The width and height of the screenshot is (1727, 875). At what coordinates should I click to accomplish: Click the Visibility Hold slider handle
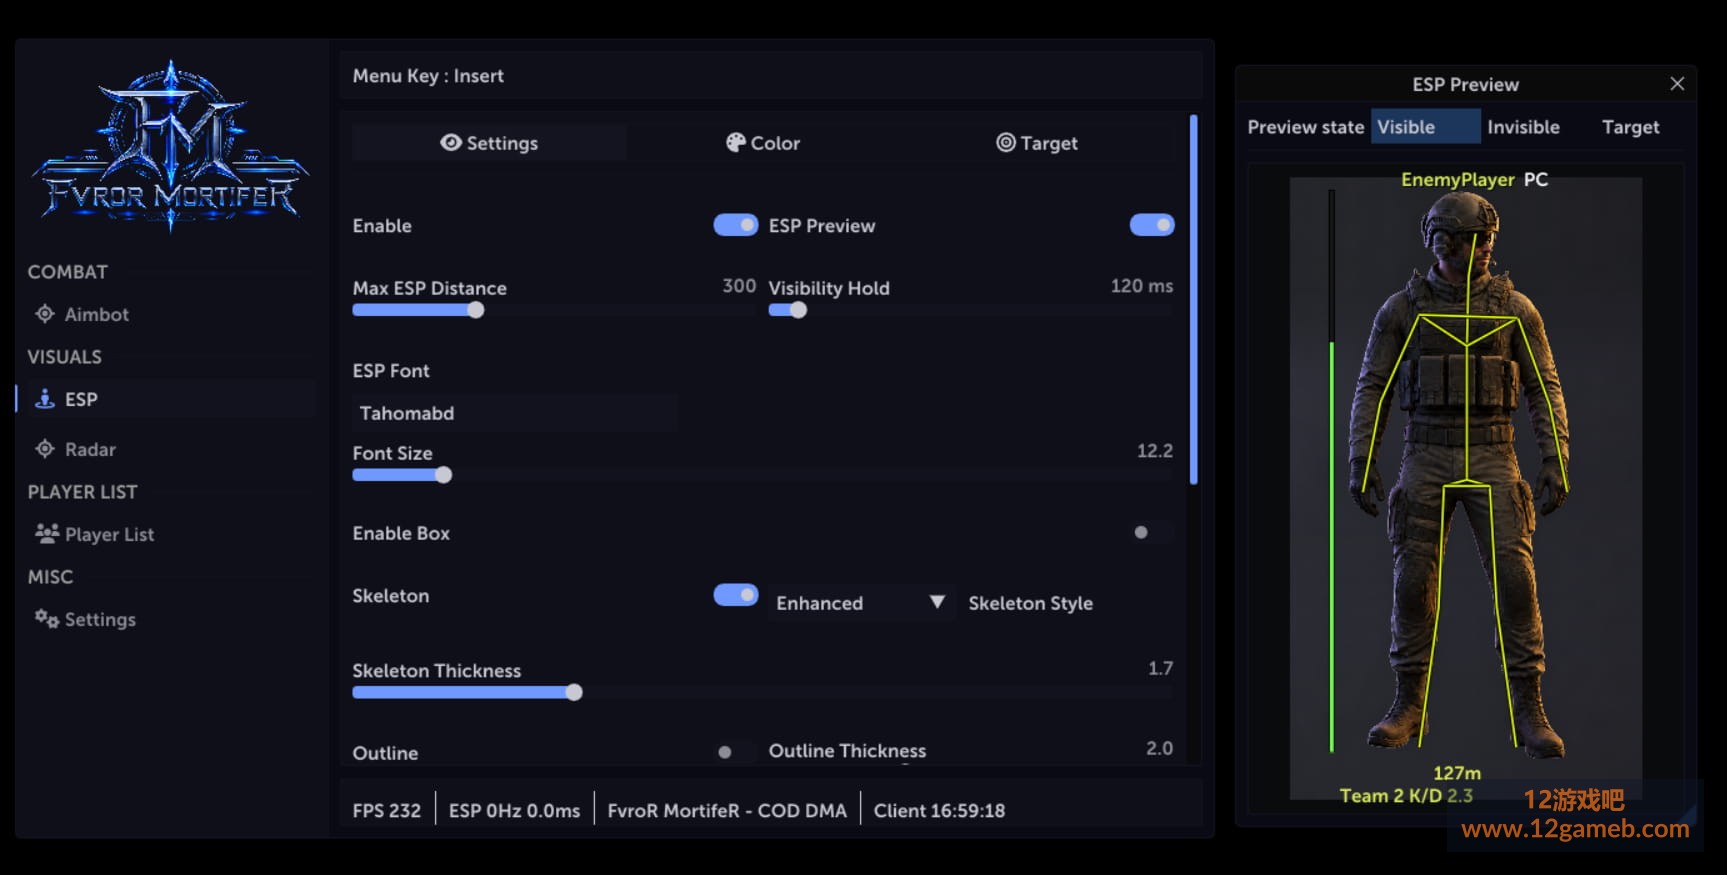(798, 310)
